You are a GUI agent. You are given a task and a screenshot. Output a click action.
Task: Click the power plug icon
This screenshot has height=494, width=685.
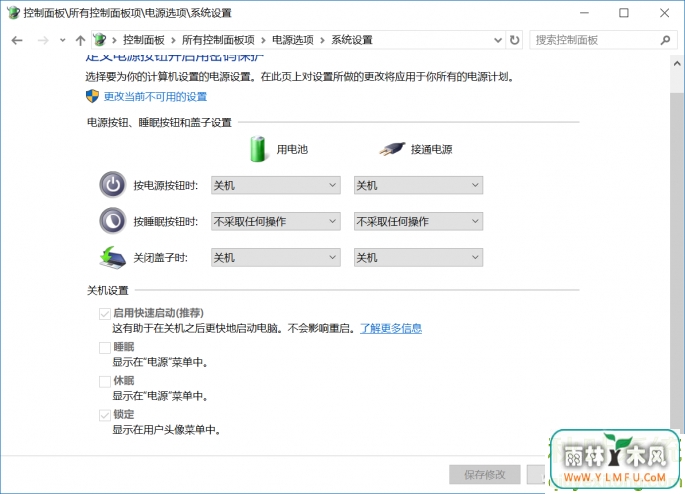392,149
